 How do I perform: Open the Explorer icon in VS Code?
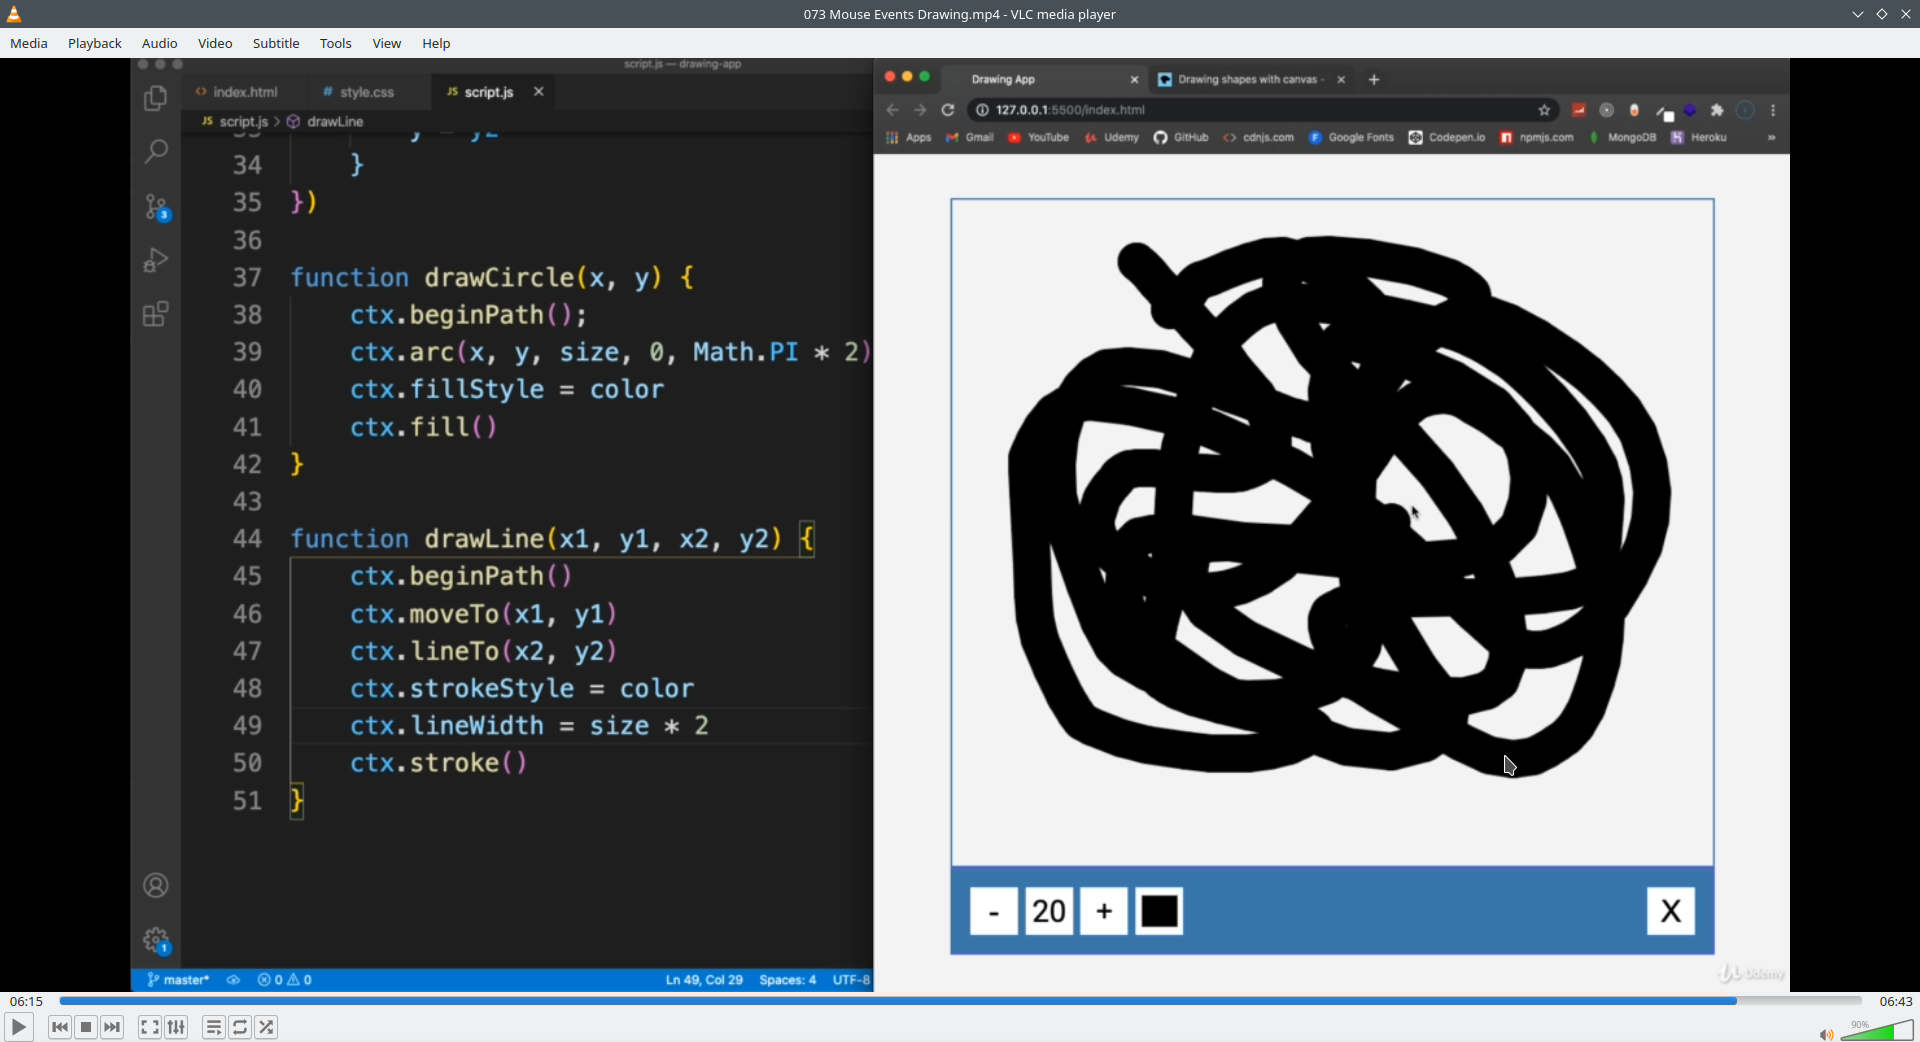click(156, 98)
